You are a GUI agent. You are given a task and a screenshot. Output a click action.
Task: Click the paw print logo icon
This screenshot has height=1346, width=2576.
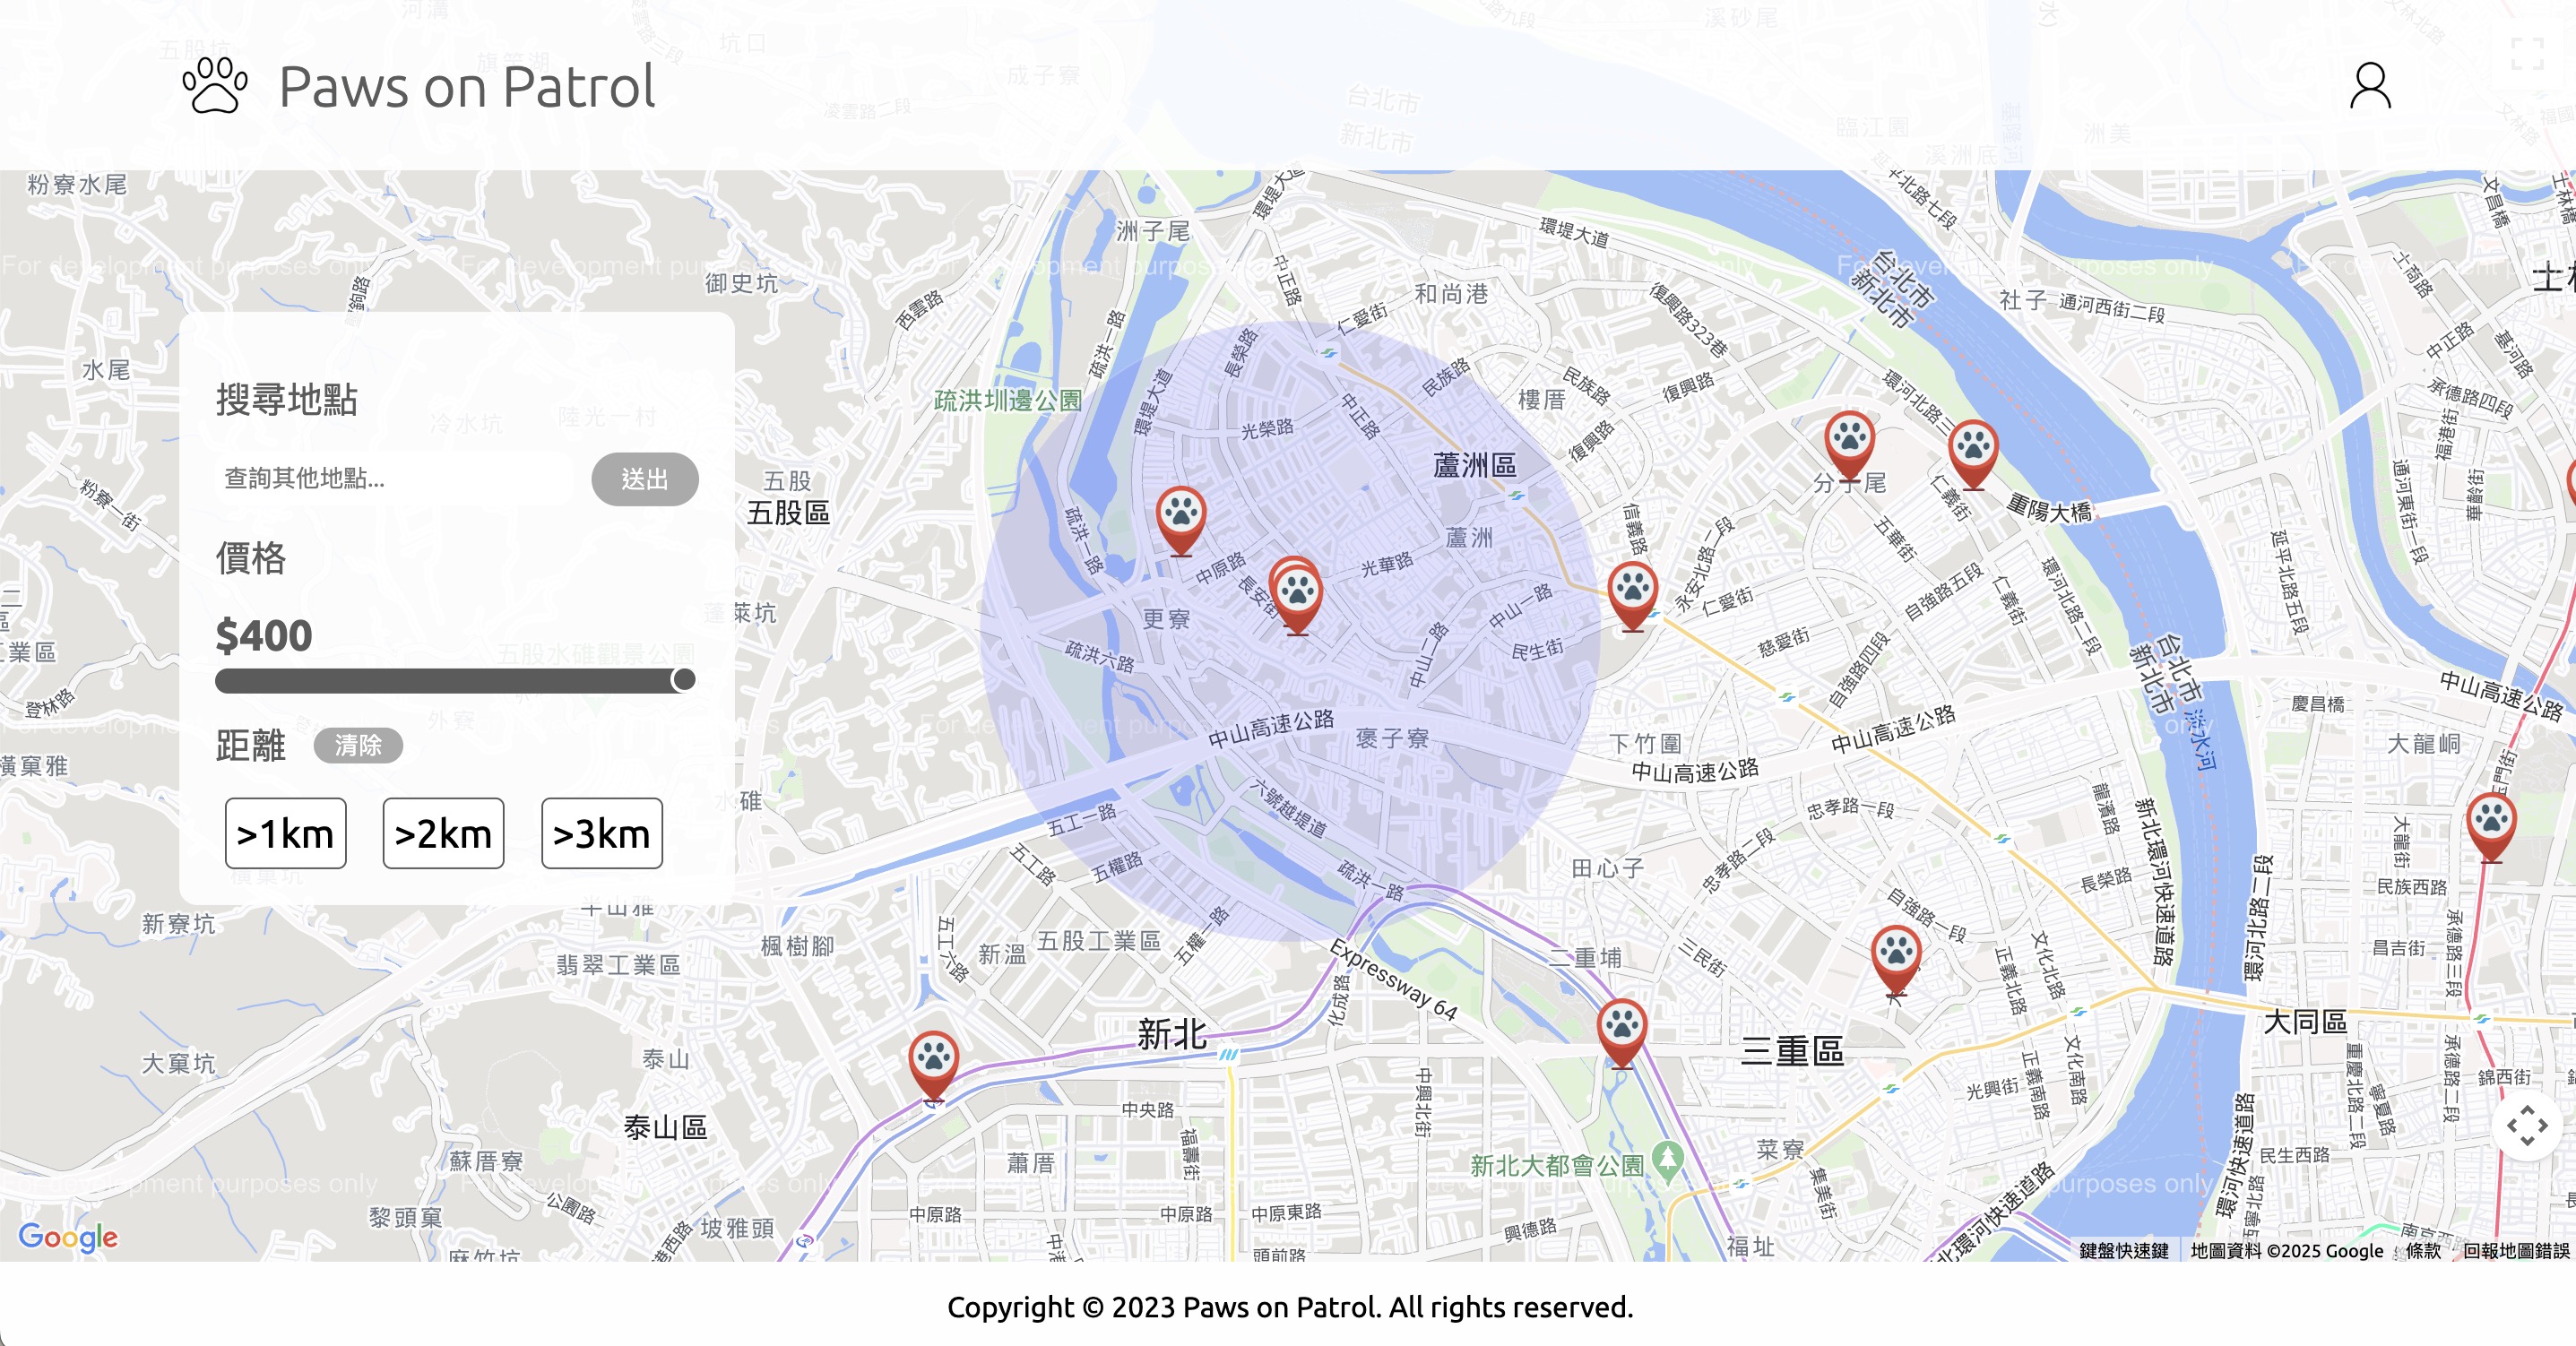215,86
